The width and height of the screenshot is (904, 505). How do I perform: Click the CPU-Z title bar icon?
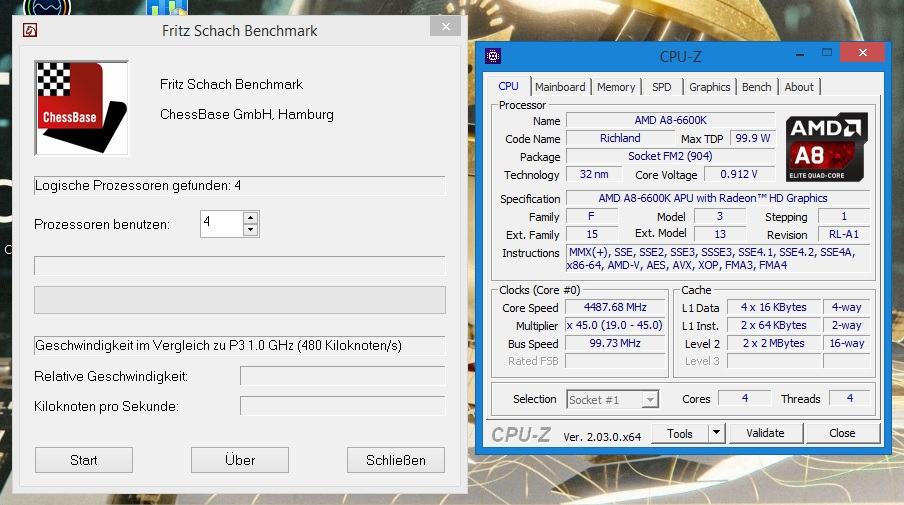click(x=493, y=56)
